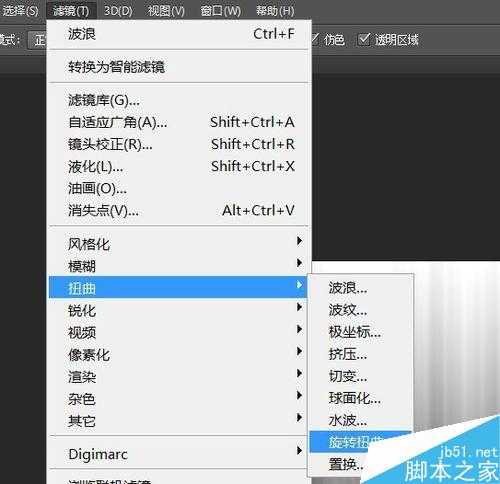Choose 水波... distort filter
The height and width of the screenshot is (484, 500).
pos(361,419)
